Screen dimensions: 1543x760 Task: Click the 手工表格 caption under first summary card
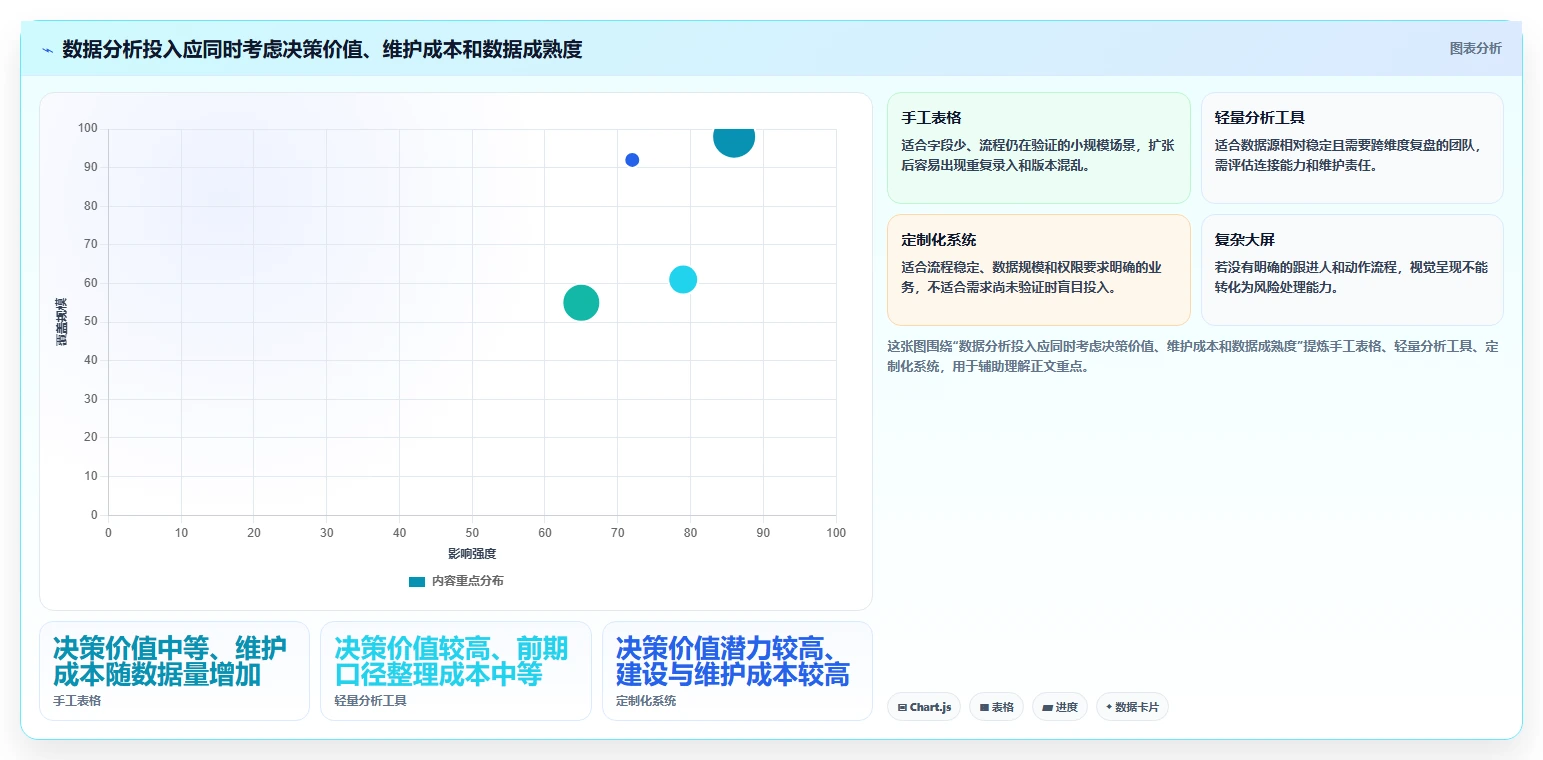tap(77, 701)
